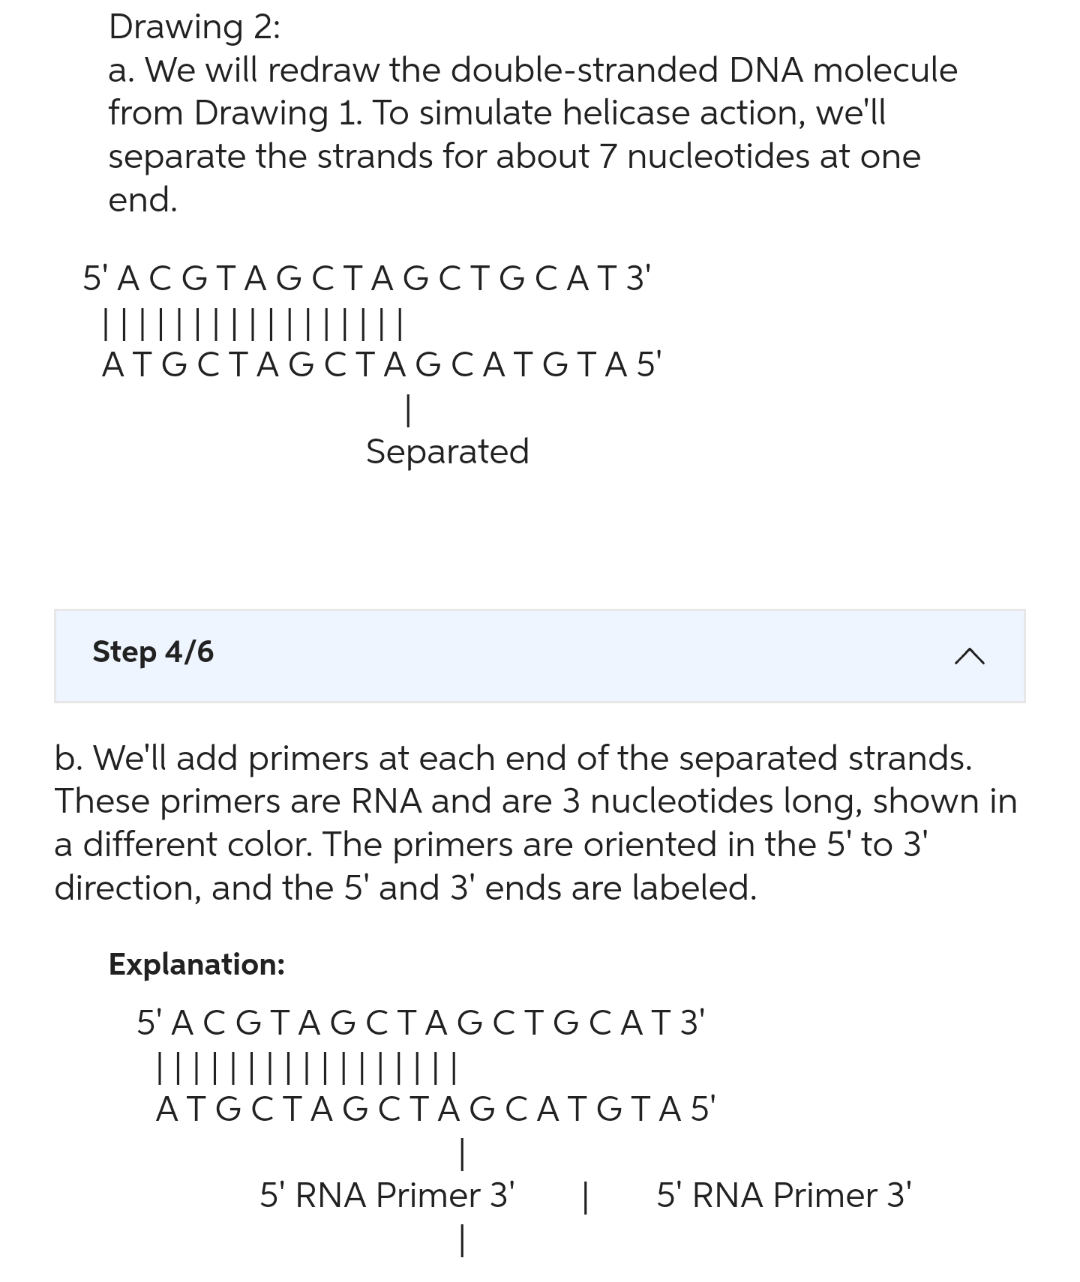Select the top strand sequence in Explanation section
The image size is (1080, 1282).
pyautogui.click(x=420, y=1021)
